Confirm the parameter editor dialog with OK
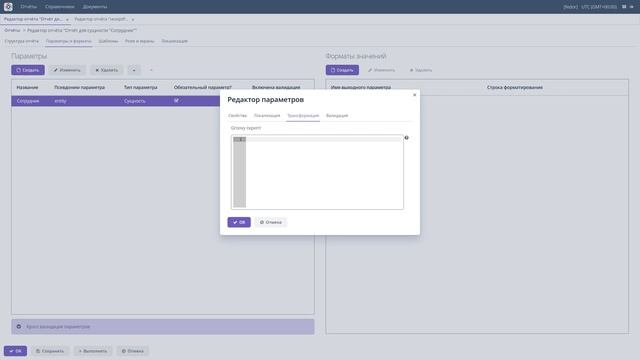 [239, 222]
